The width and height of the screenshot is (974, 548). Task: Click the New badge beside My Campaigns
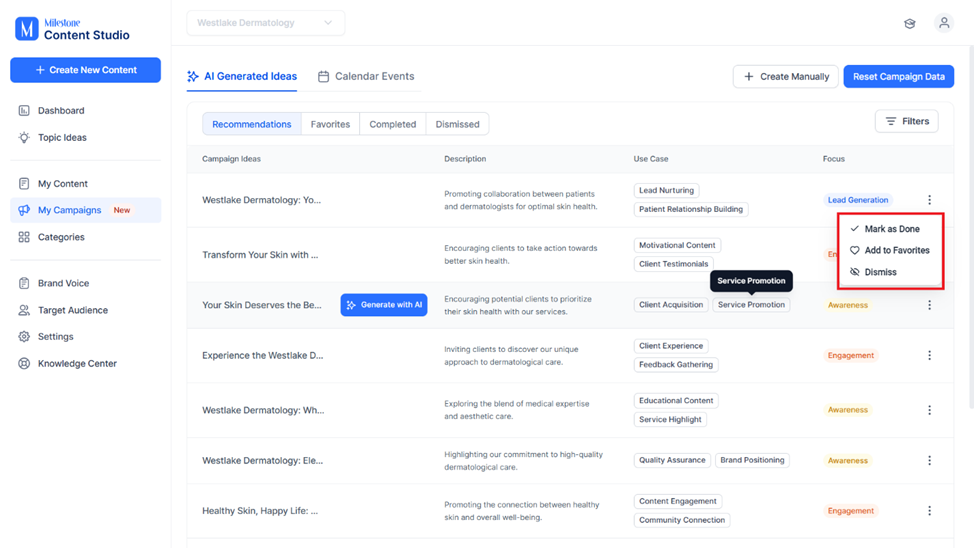[x=122, y=210]
